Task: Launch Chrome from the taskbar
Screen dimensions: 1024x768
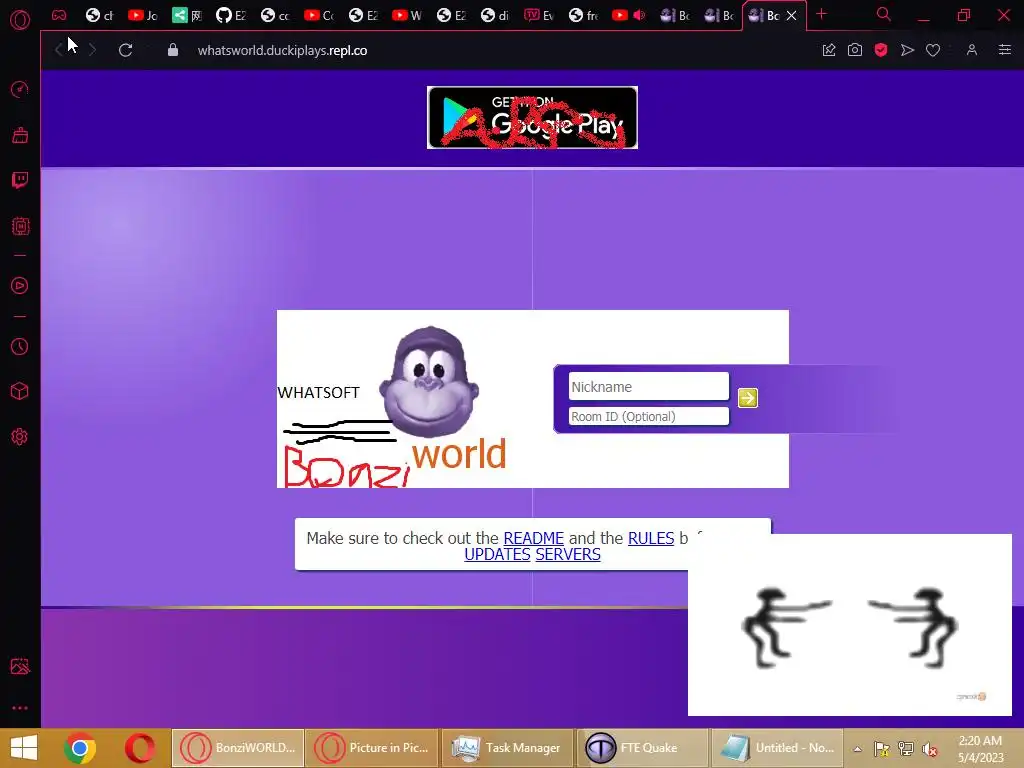Action: (x=80, y=748)
